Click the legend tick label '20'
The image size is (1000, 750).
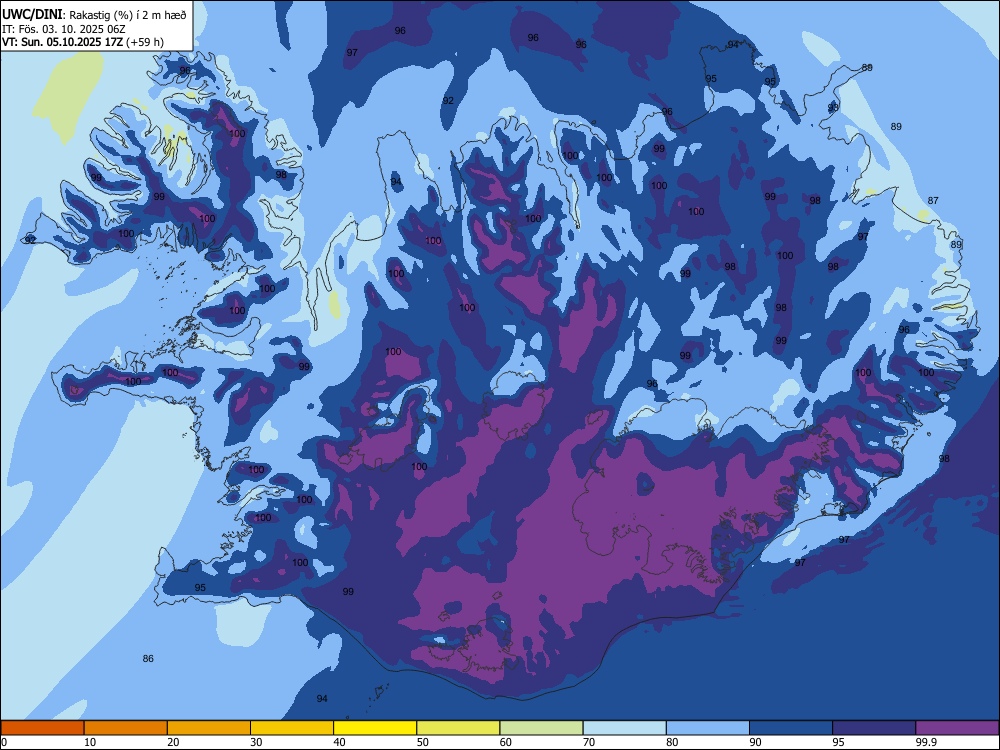click(x=173, y=742)
